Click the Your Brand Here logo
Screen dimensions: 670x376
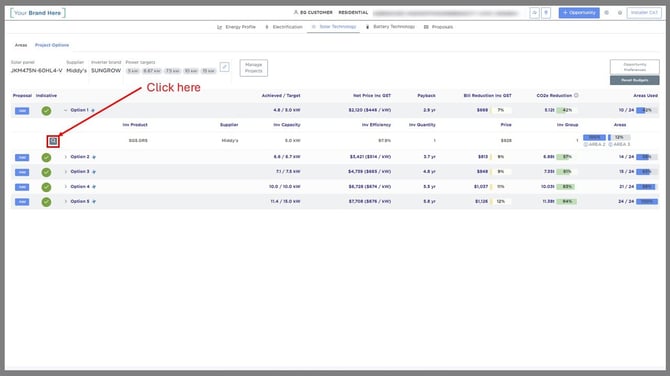click(x=38, y=13)
